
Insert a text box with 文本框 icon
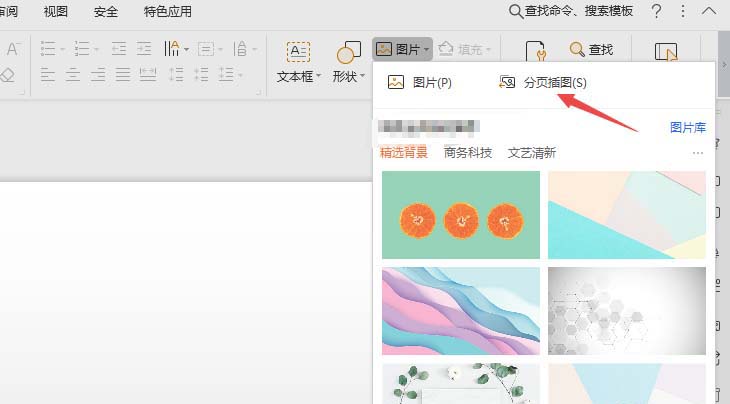click(x=298, y=52)
